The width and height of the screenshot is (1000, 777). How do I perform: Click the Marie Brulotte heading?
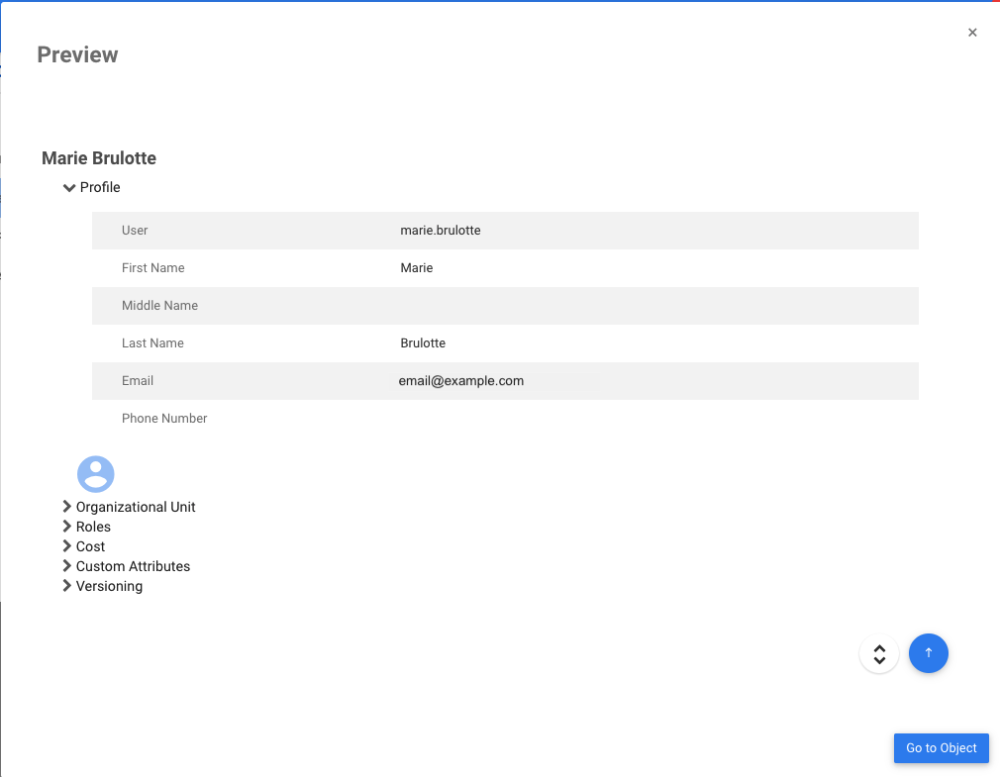click(99, 158)
